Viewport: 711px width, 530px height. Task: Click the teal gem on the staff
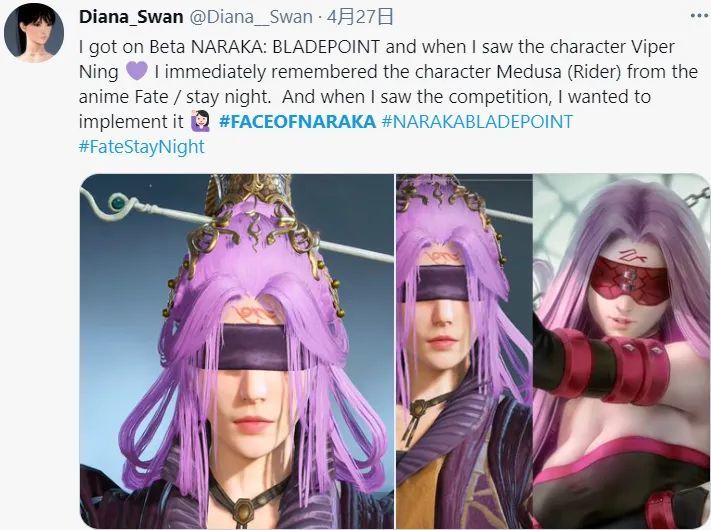pos(118,202)
